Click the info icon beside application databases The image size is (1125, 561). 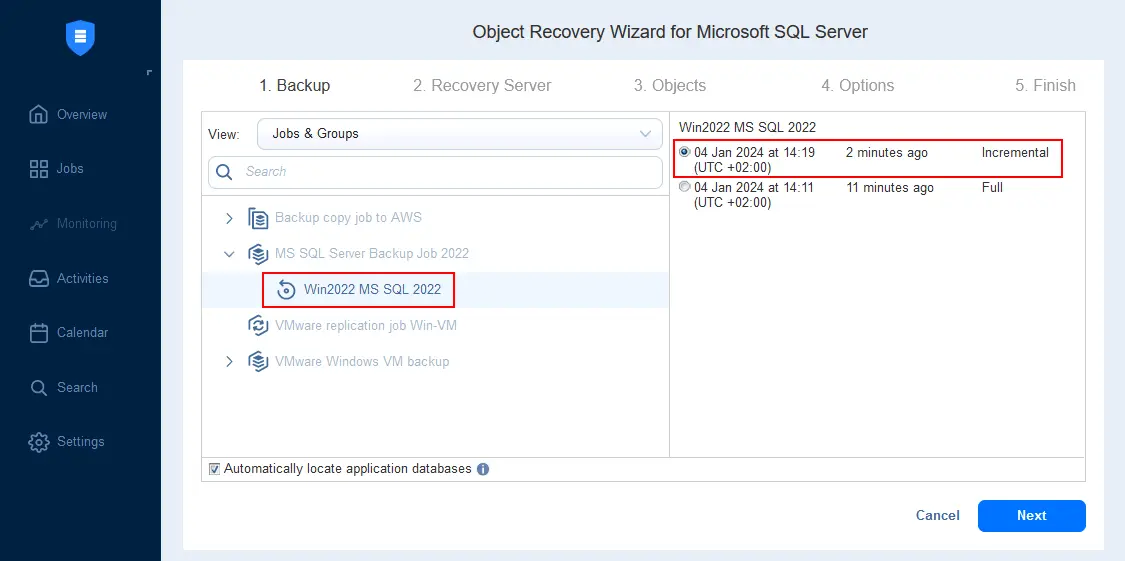click(x=483, y=469)
